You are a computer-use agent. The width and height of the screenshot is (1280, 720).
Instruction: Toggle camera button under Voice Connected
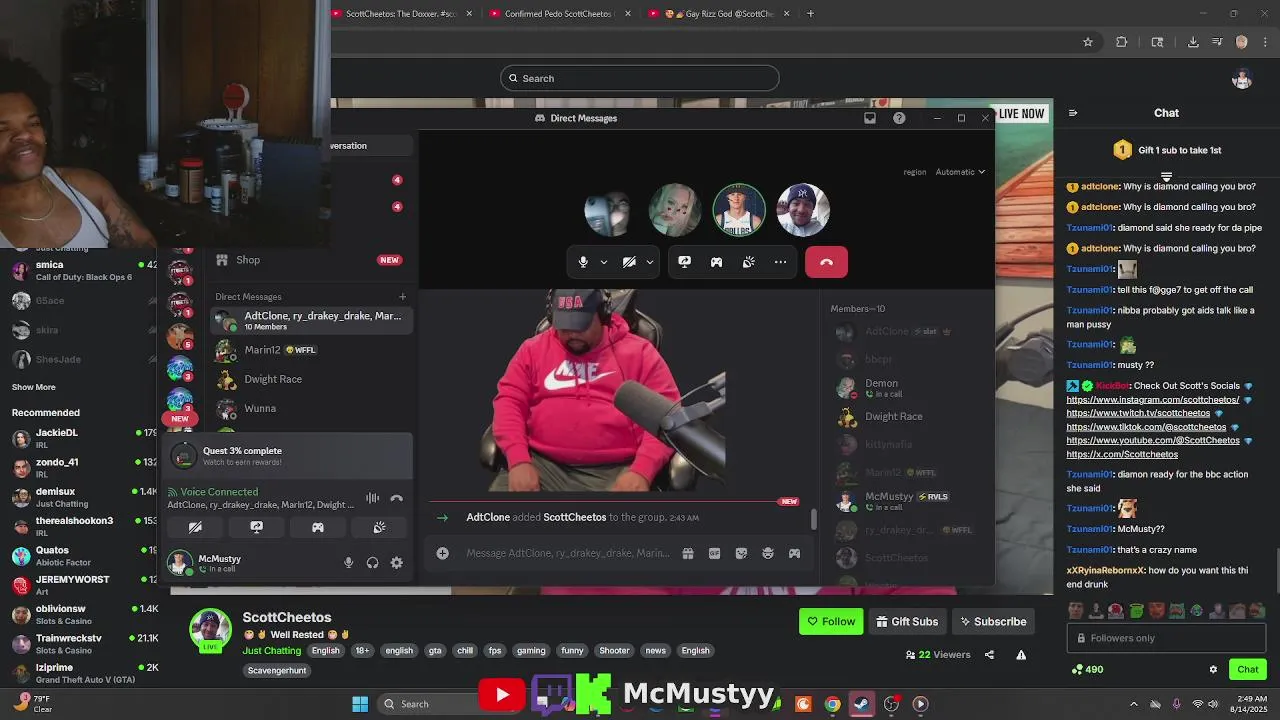point(195,527)
